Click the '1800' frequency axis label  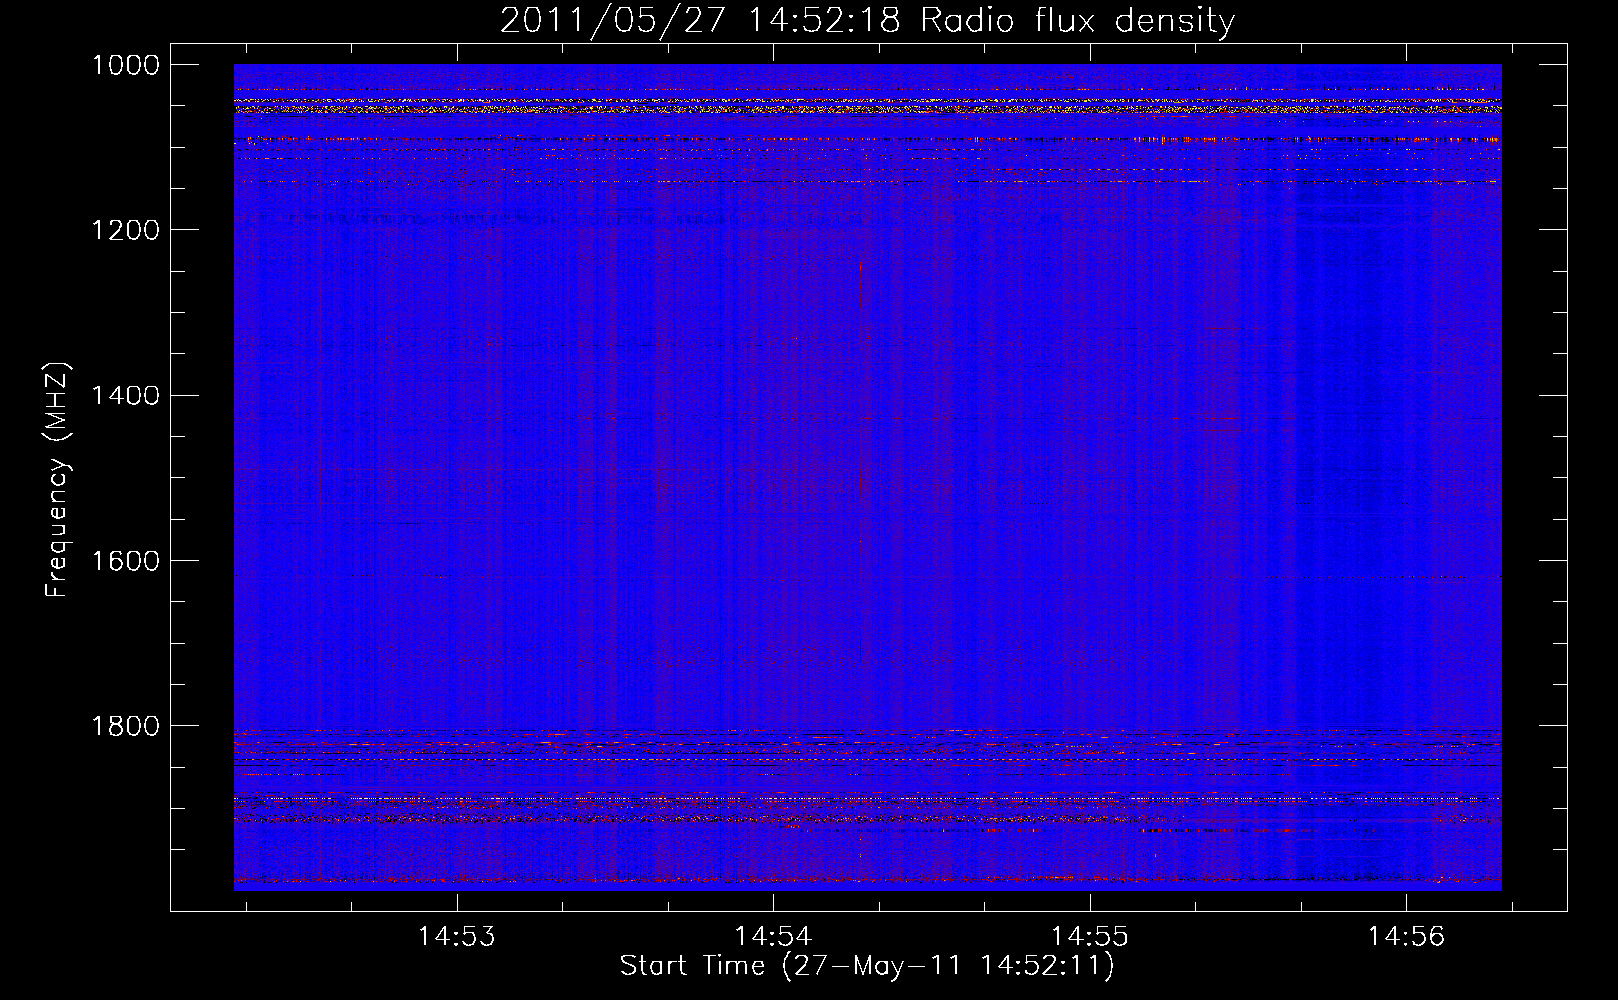[x=125, y=725]
